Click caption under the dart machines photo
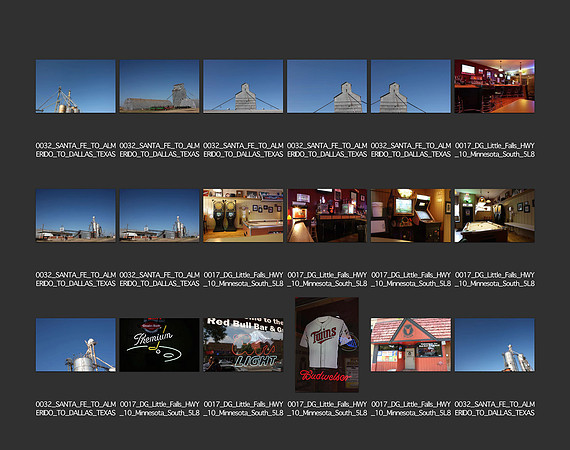The height and width of the screenshot is (450, 570). coord(243,279)
